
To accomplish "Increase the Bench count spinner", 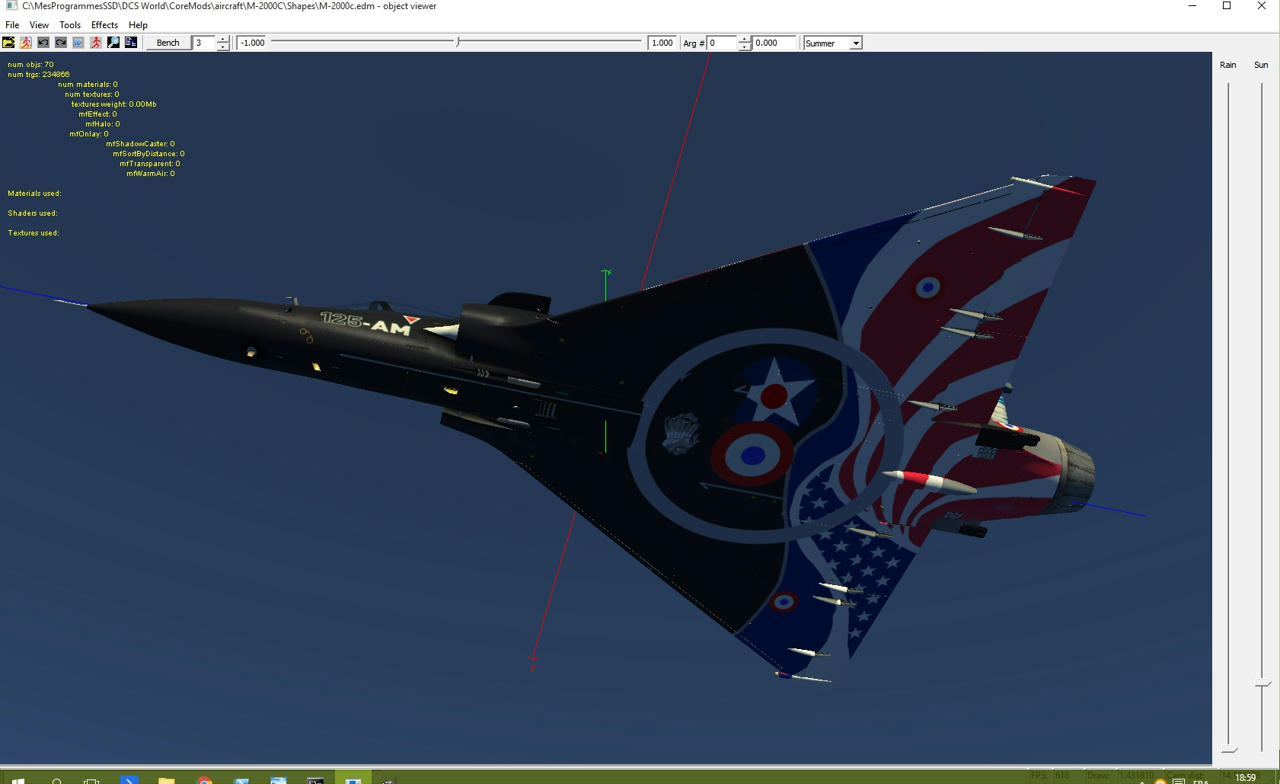I will point(223,39).
